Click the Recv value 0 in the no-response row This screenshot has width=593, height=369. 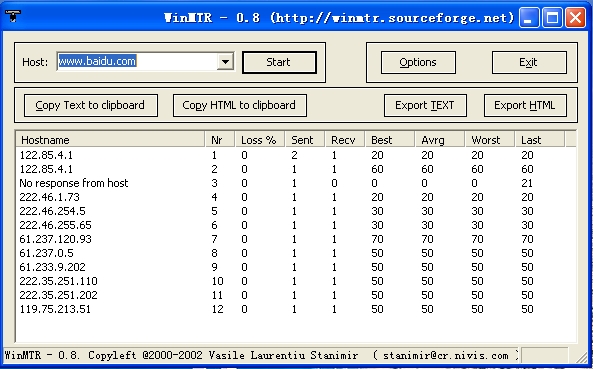(334, 183)
